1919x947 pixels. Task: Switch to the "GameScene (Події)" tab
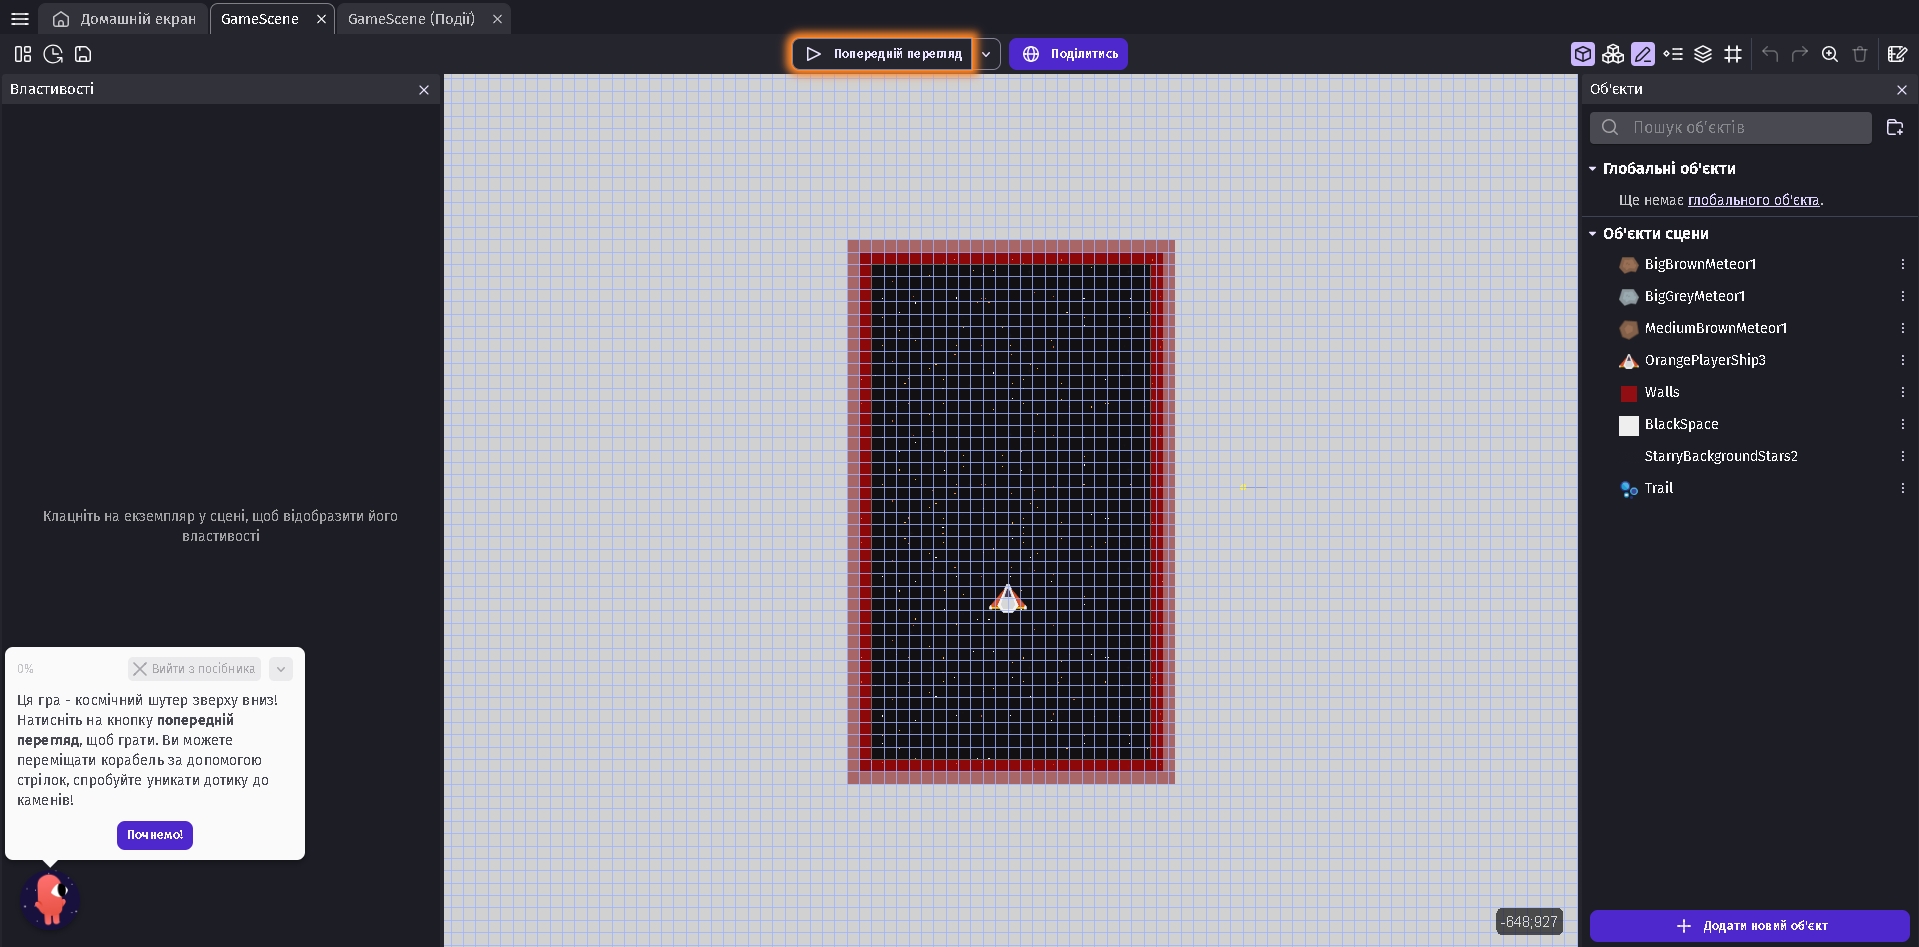pyautogui.click(x=411, y=19)
